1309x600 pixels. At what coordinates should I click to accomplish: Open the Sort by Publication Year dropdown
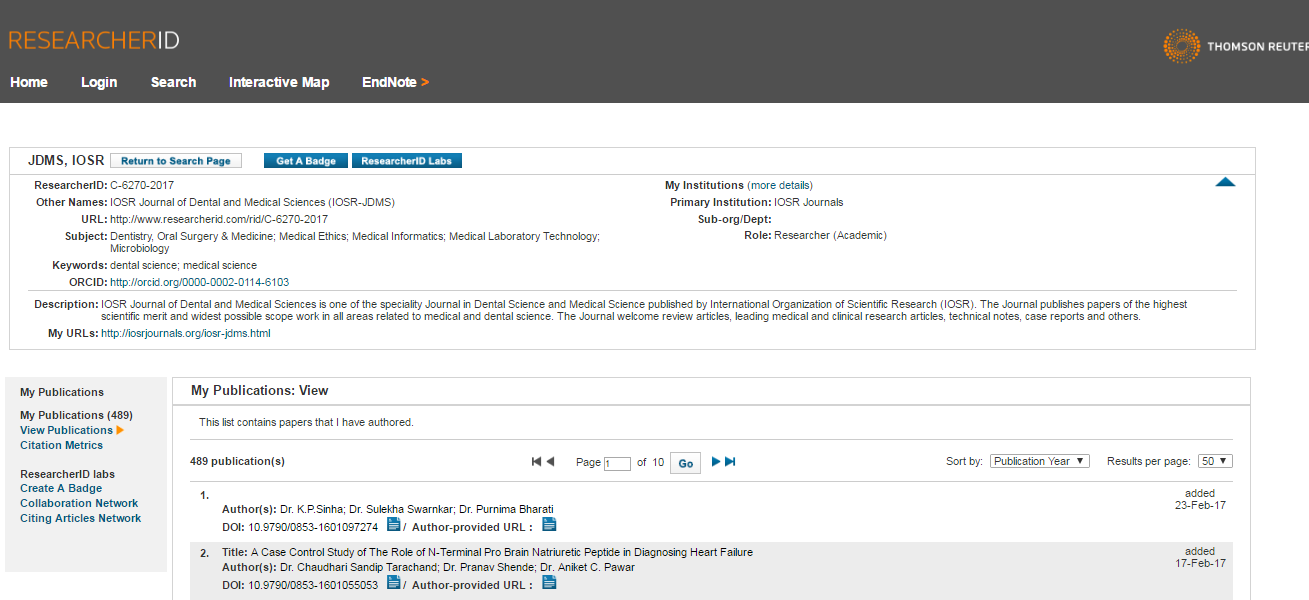pos(1040,461)
